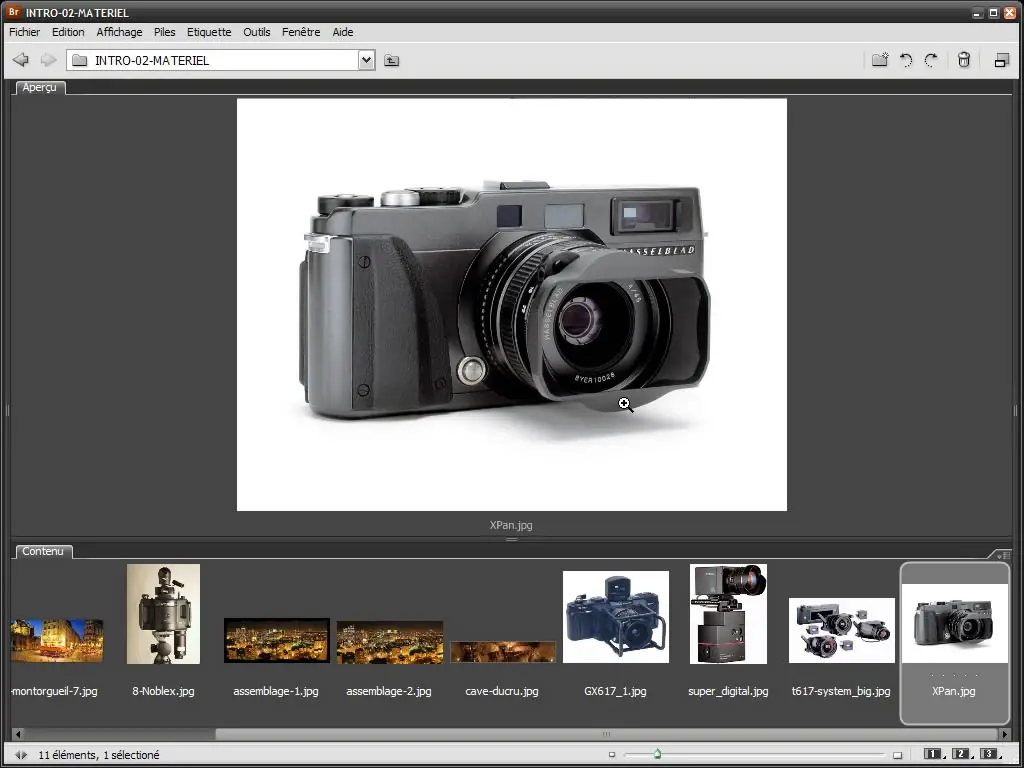Open the Aide menu
This screenshot has width=1024, height=768.
(x=343, y=32)
